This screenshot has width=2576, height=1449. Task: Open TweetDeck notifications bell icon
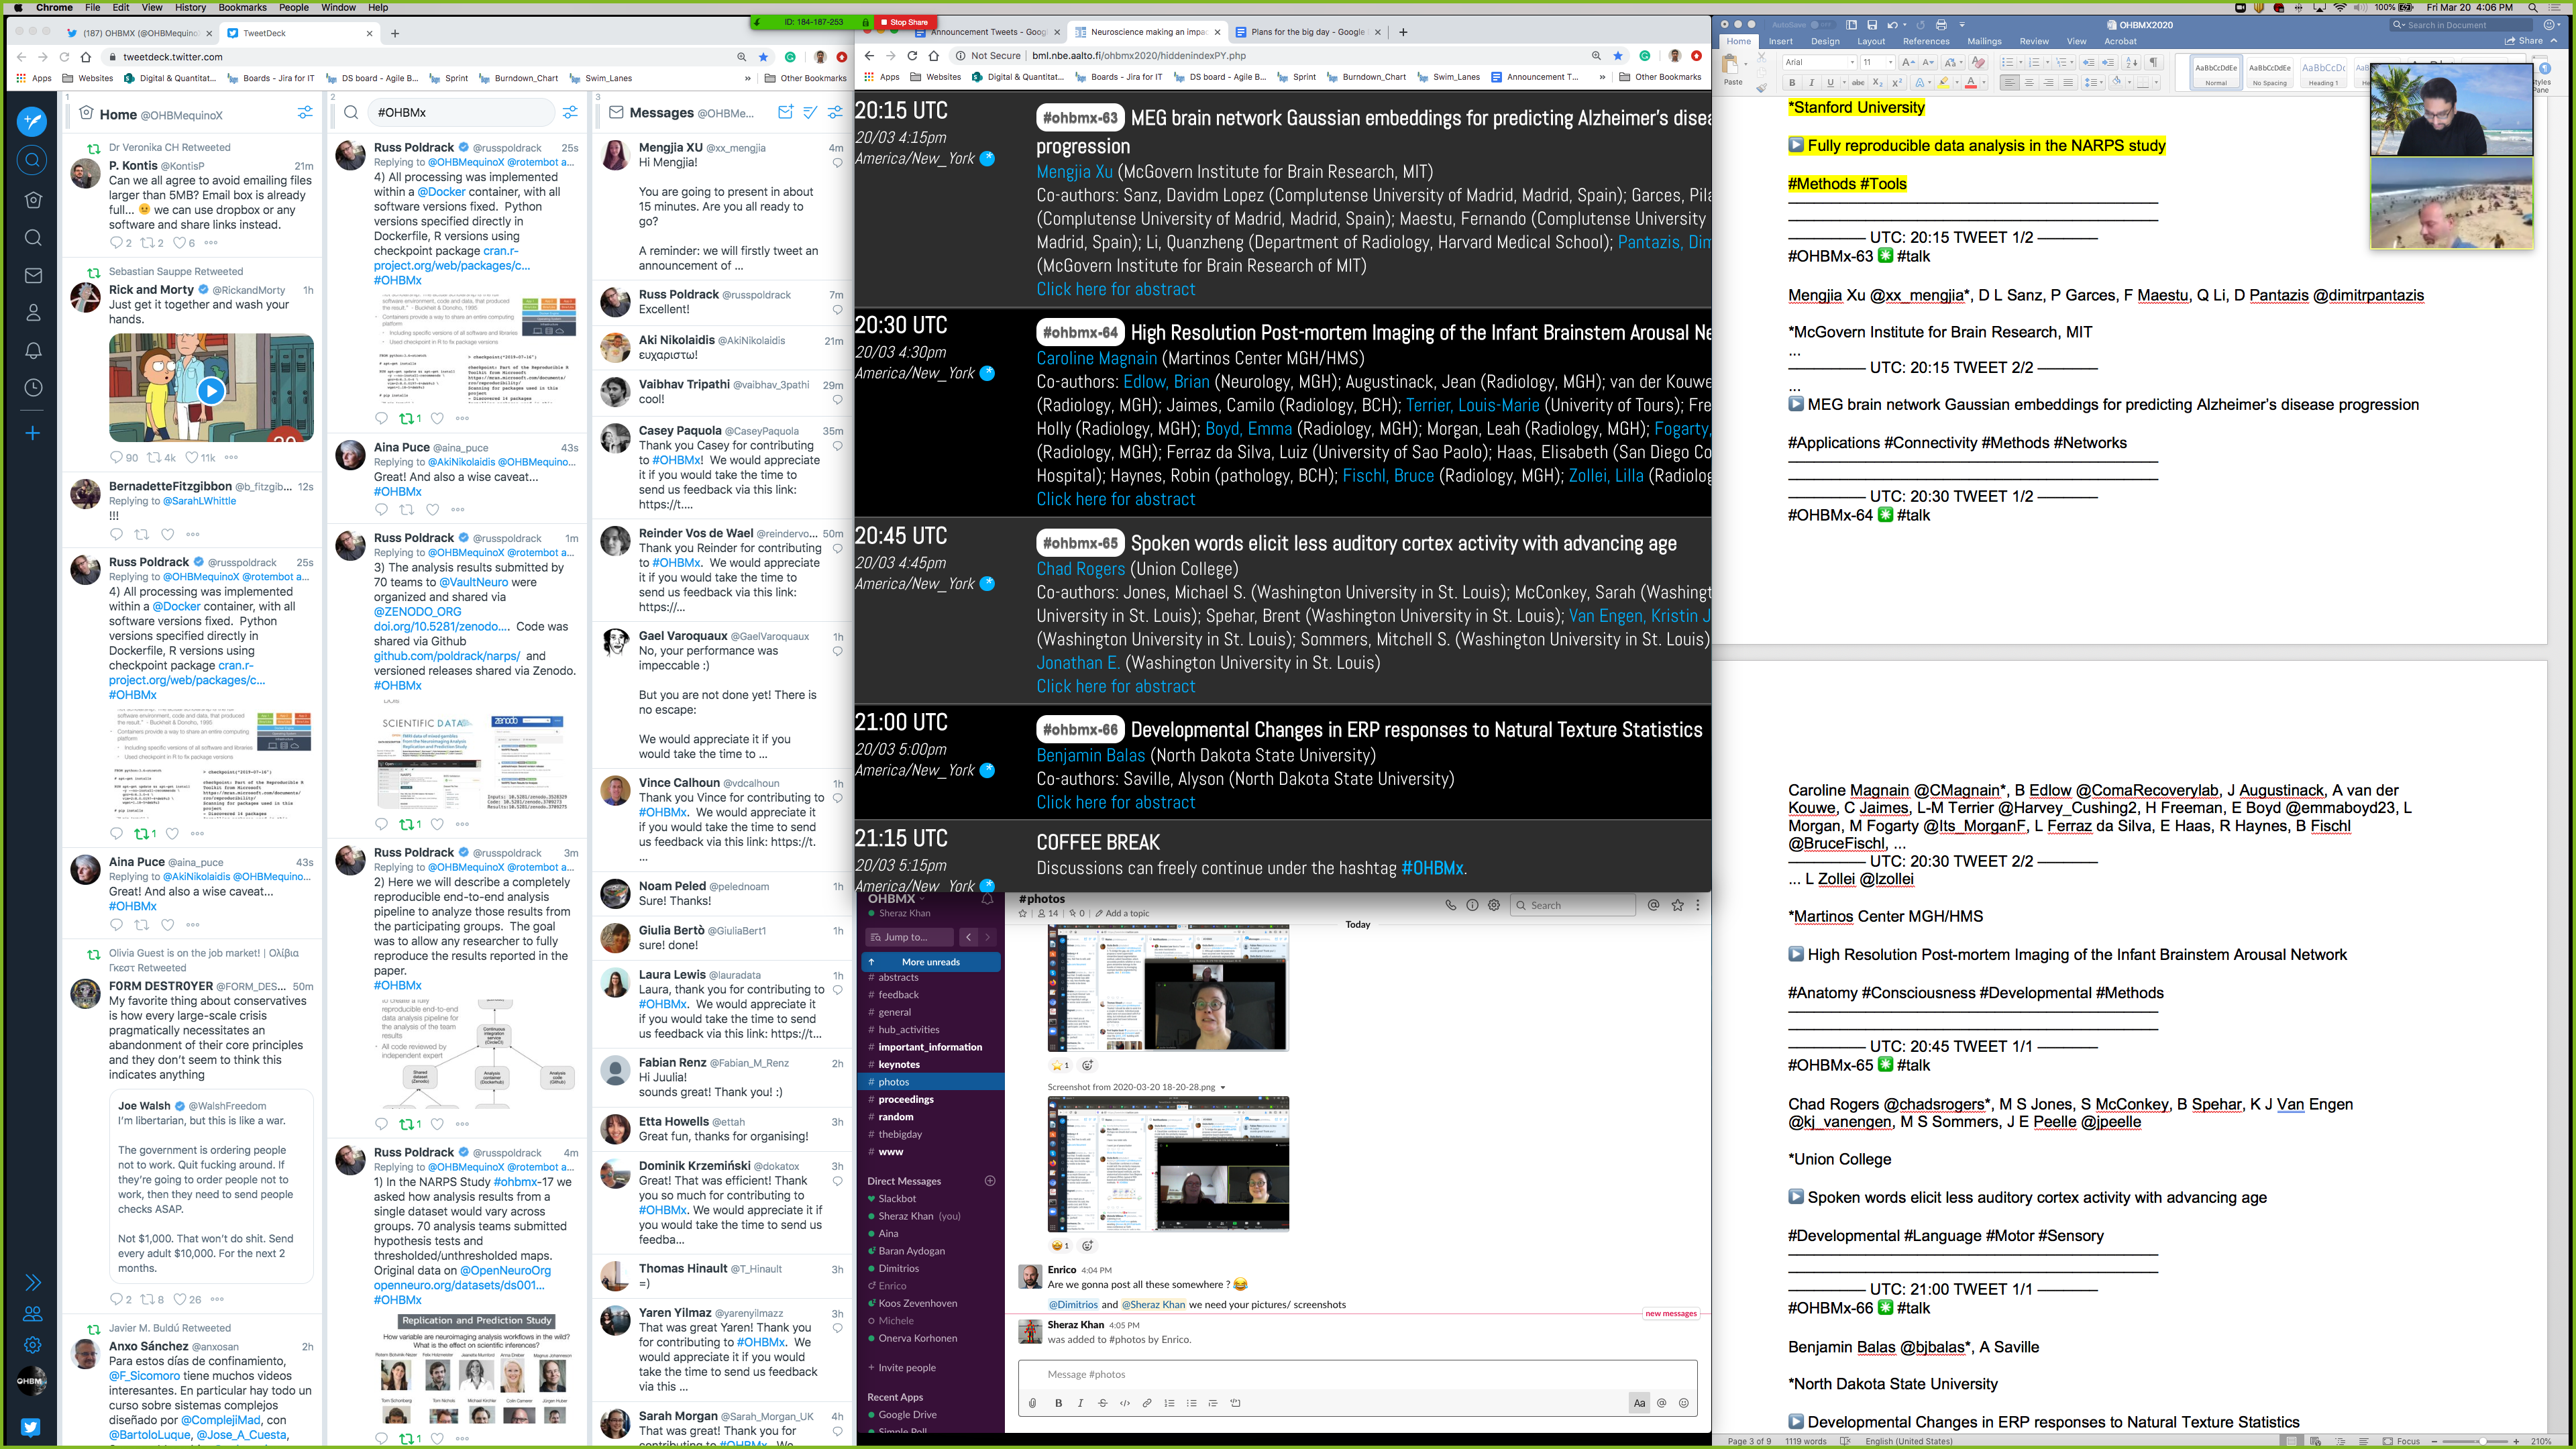click(x=33, y=350)
